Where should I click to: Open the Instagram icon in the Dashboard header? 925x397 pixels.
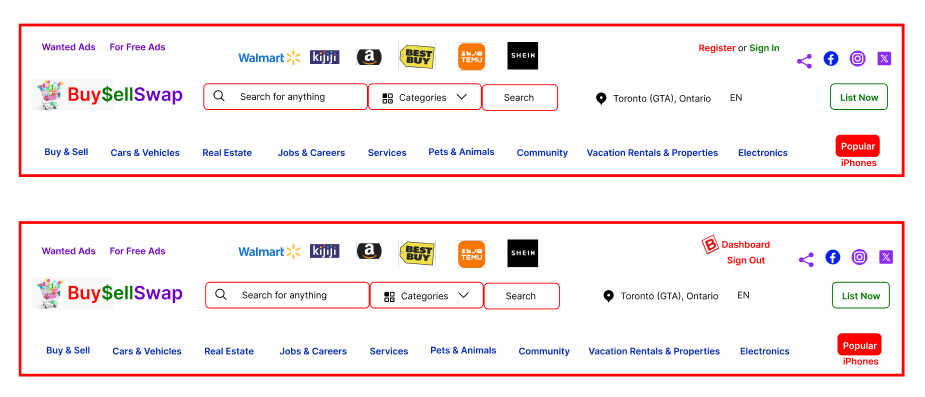(860, 257)
